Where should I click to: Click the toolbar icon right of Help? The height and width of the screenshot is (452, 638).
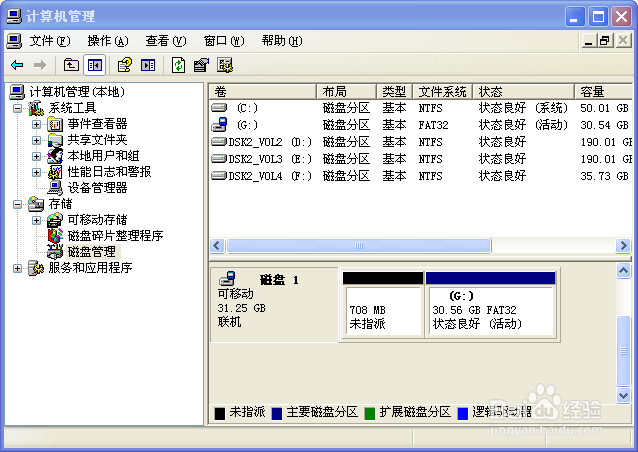pos(148,65)
